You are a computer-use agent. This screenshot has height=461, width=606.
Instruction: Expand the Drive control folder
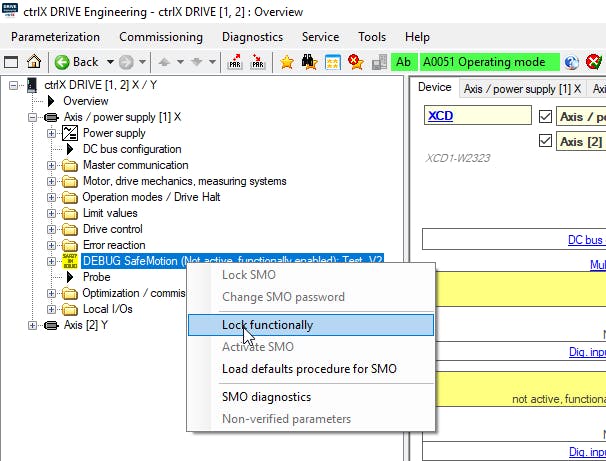click(51, 229)
